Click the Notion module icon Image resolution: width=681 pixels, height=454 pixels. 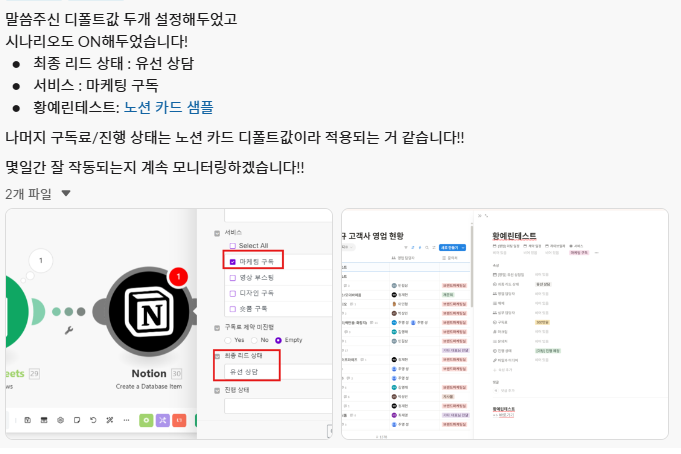pyautogui.click(x=149, y=312)
